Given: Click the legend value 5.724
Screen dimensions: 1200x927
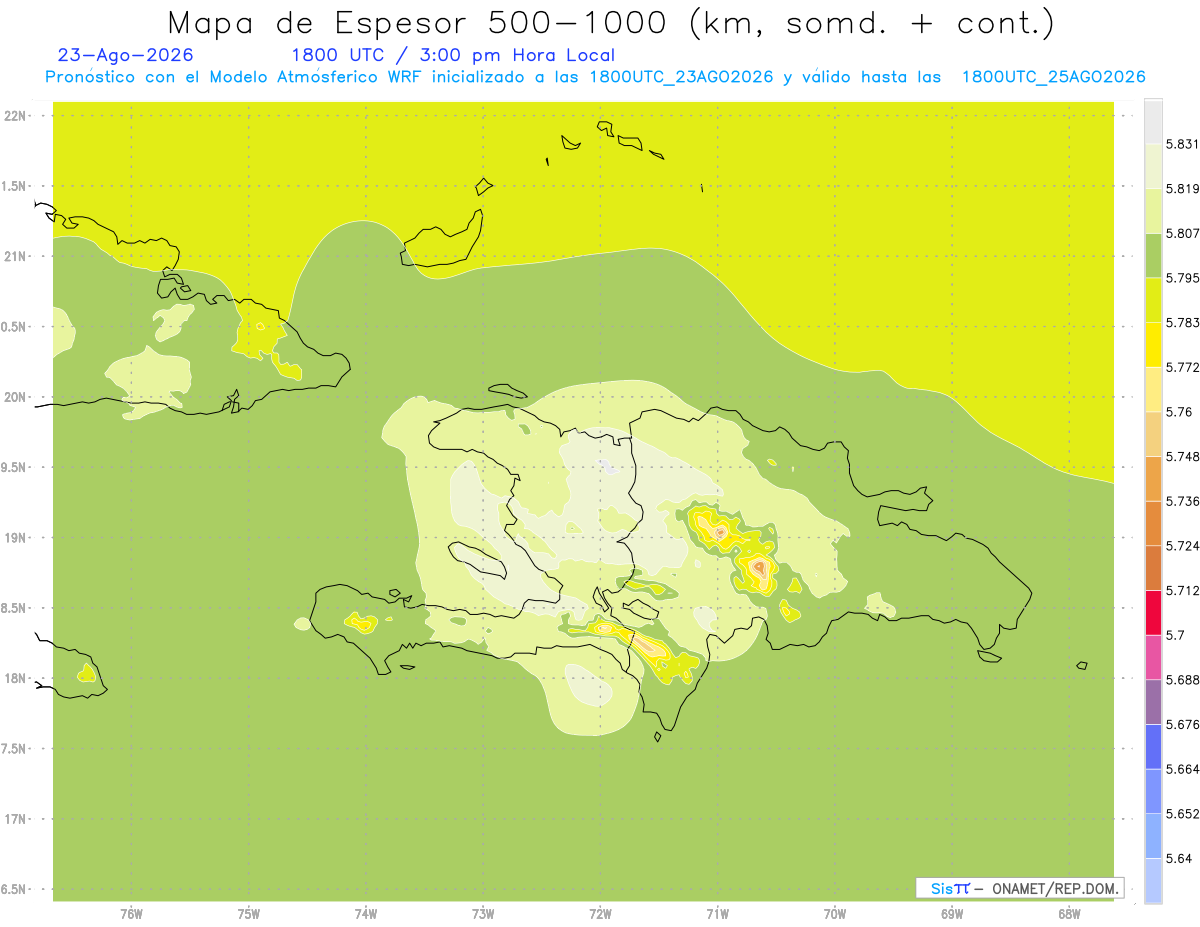Looking at the screenshot, I should point(1183,546).
